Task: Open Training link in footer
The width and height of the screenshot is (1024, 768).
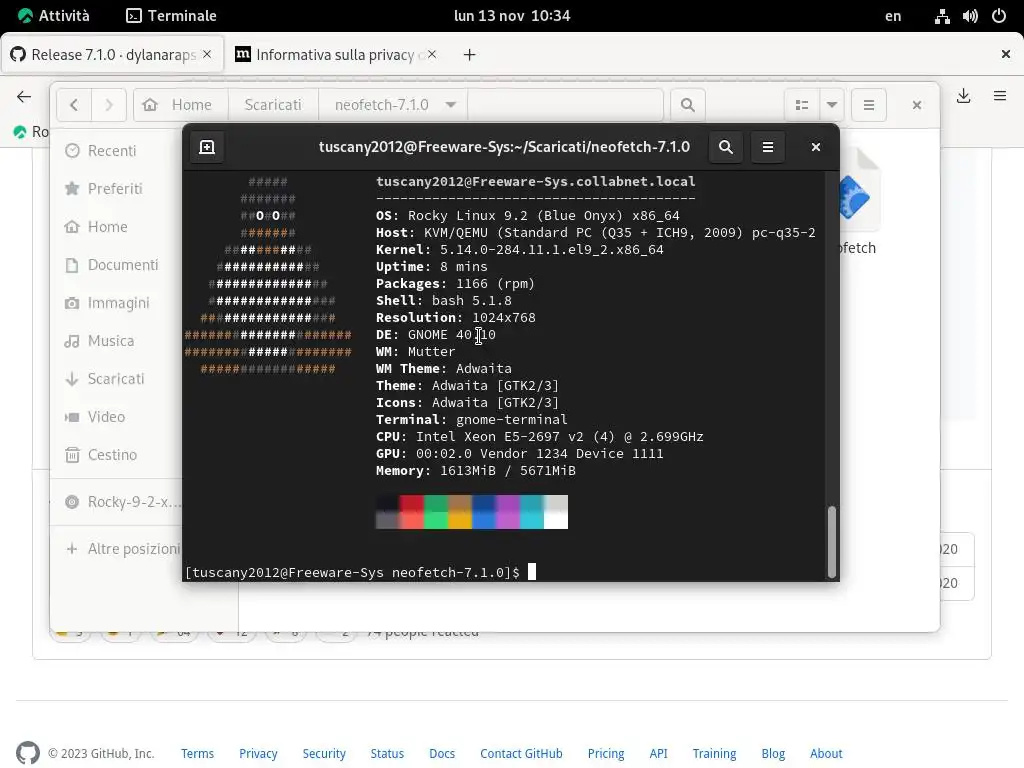Action: pyautogui.click(x=714, y=754)
